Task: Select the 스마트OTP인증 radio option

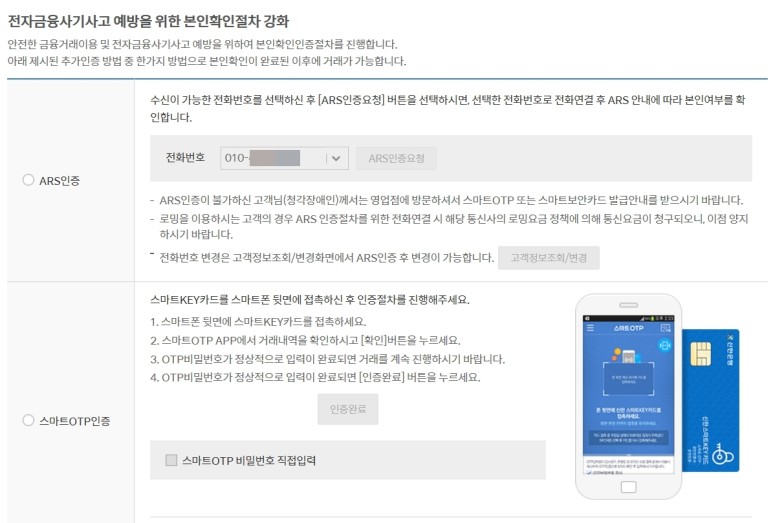Action: pyautogui.click(x=29, y=420)
